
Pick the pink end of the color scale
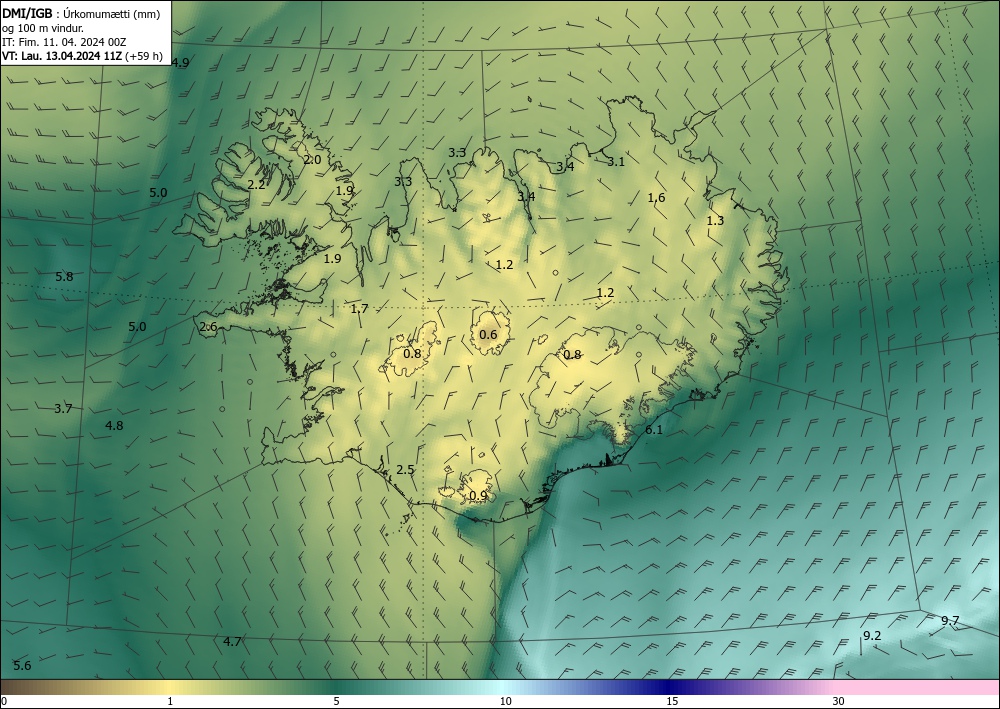(918, 687)
